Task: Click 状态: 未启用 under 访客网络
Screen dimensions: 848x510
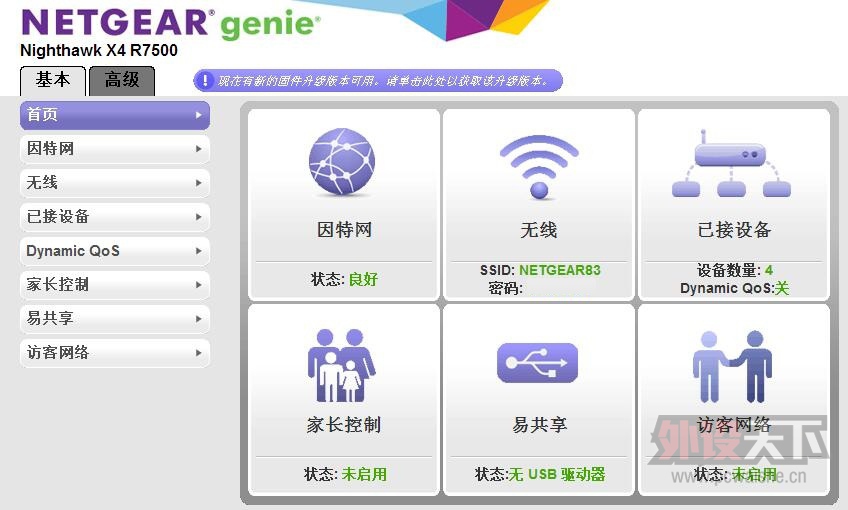Action: point(736,474)
